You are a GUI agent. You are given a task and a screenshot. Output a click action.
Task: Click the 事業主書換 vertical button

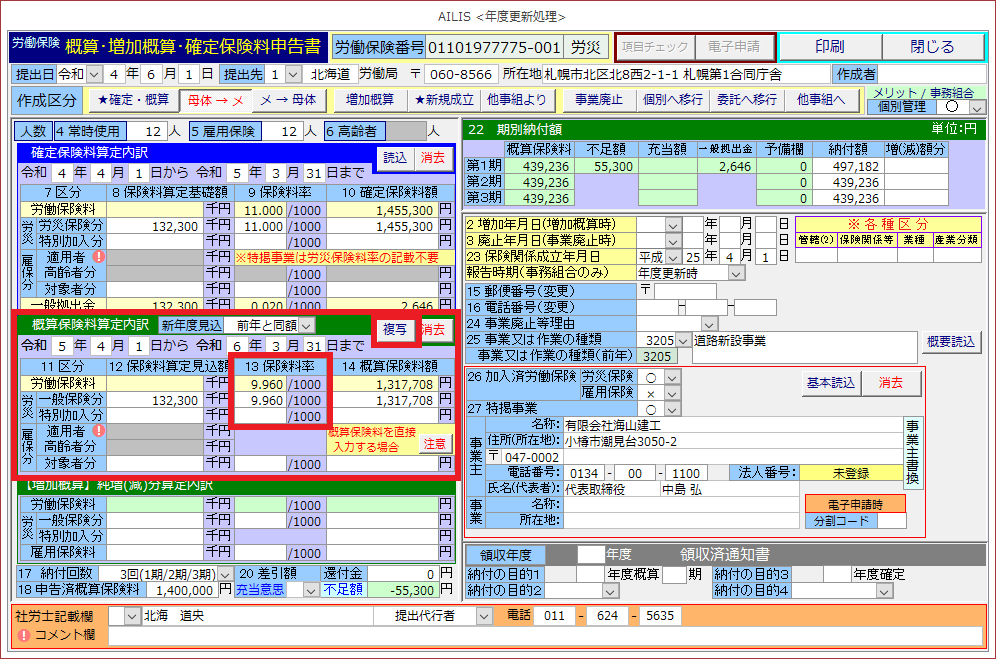[x=912, y=452]
